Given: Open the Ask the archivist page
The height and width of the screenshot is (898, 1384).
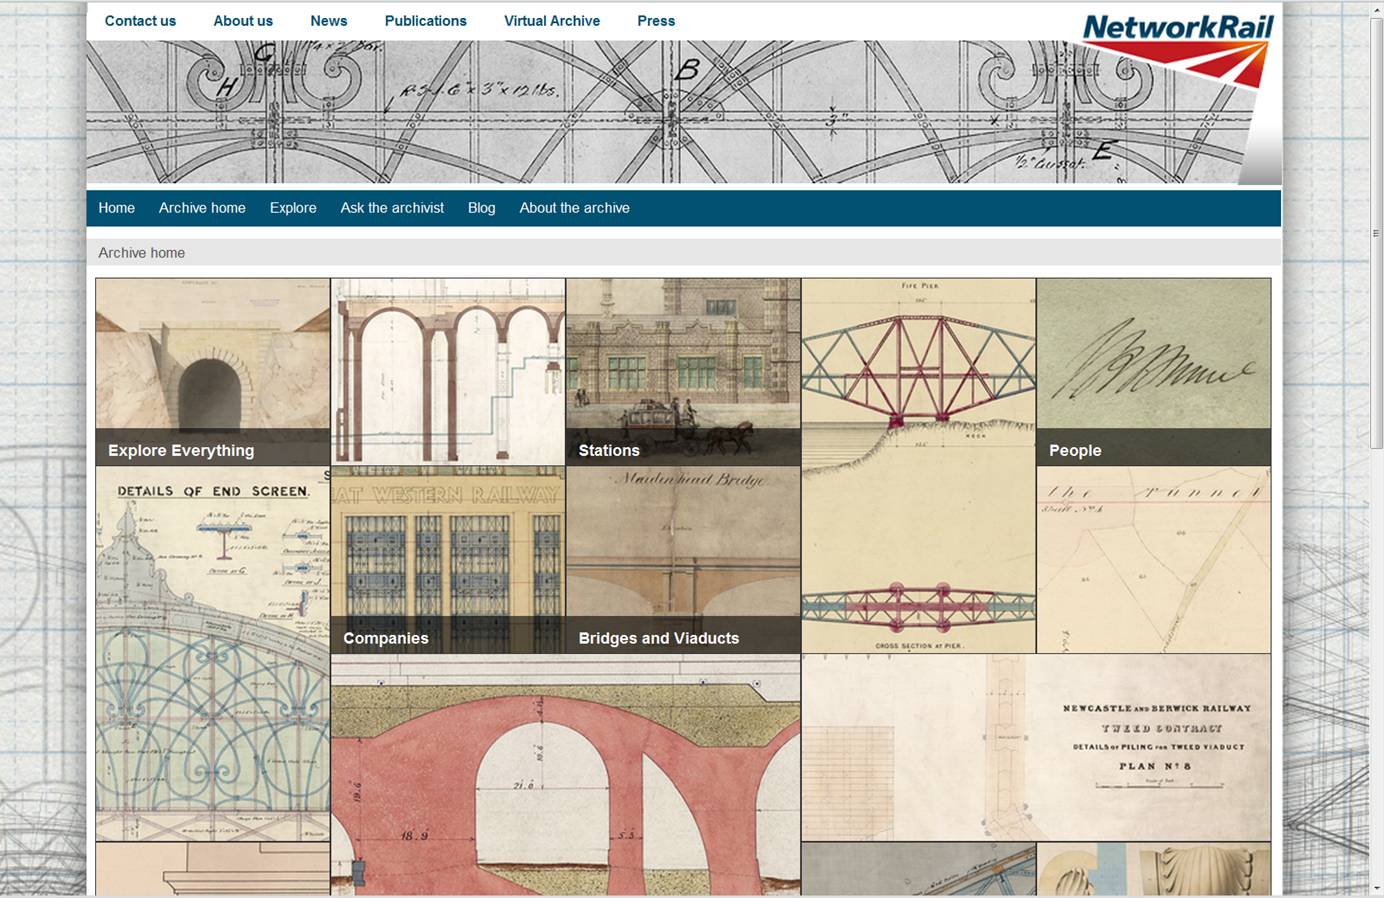Looking at the screenshot, I should pyautogui.click(x=392, y=207).
